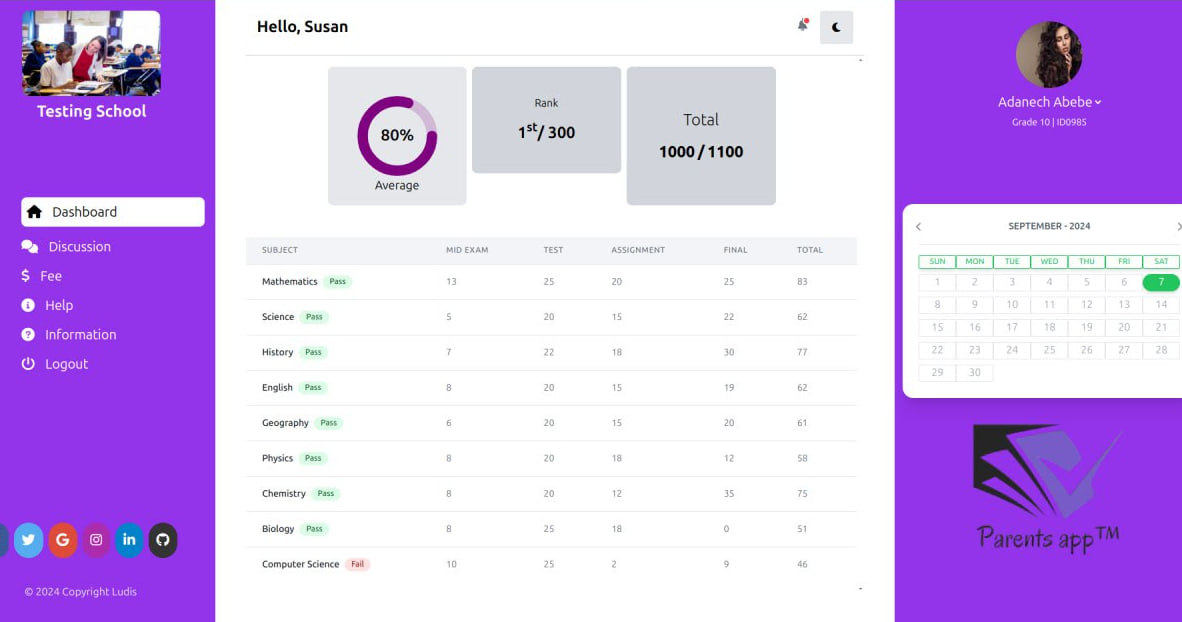This screenshot has height=622, width=1182.
Task: Select day 15 in the calendar
Action: (937, 327)
